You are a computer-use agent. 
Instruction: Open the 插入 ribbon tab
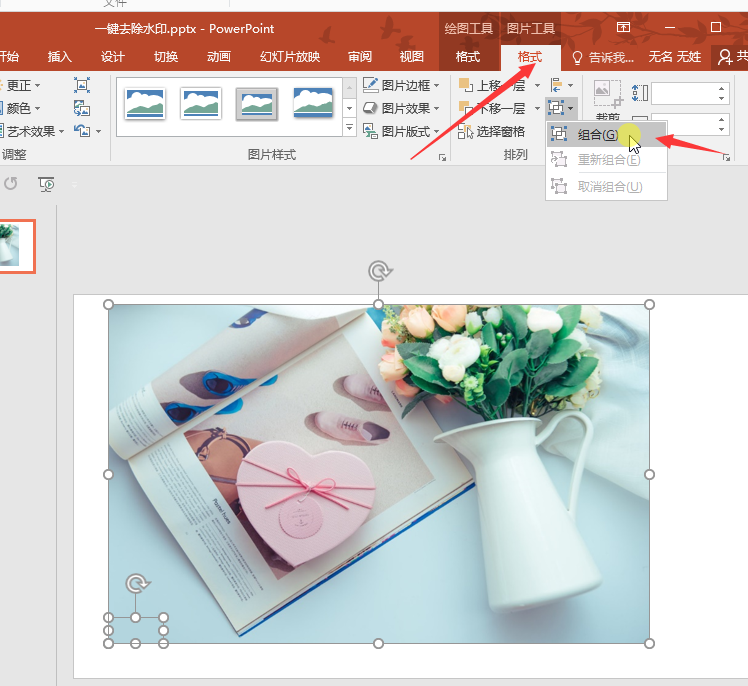click(60, 57)
